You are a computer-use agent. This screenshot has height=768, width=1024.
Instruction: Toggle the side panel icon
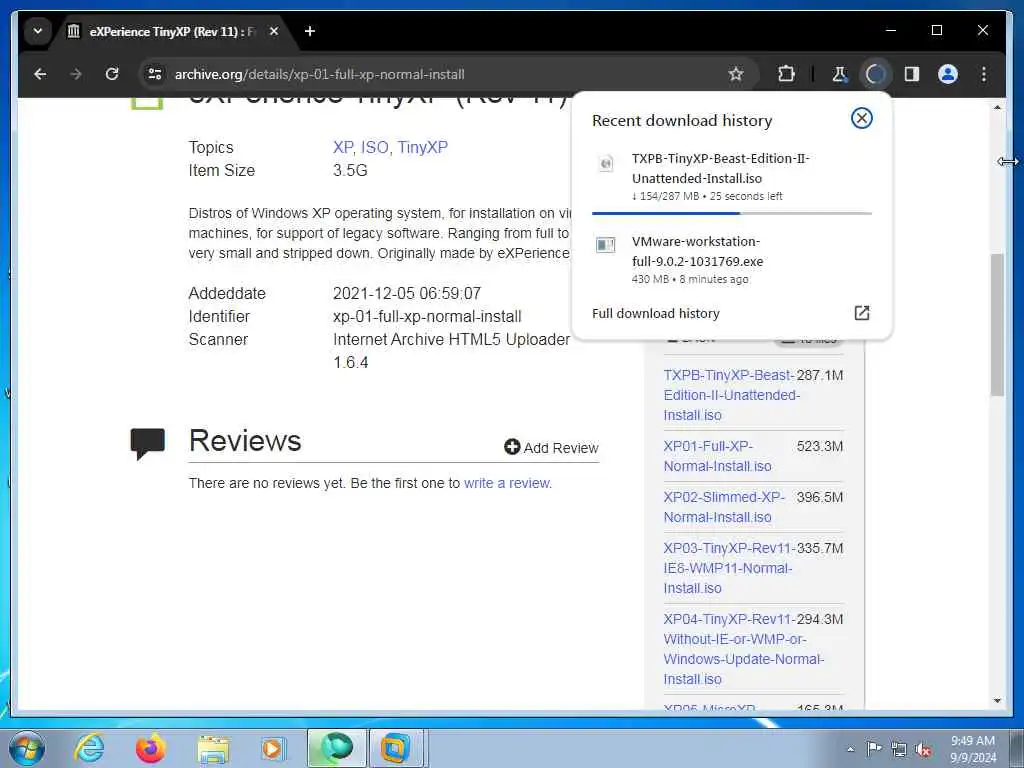click(x=912, y=74)
